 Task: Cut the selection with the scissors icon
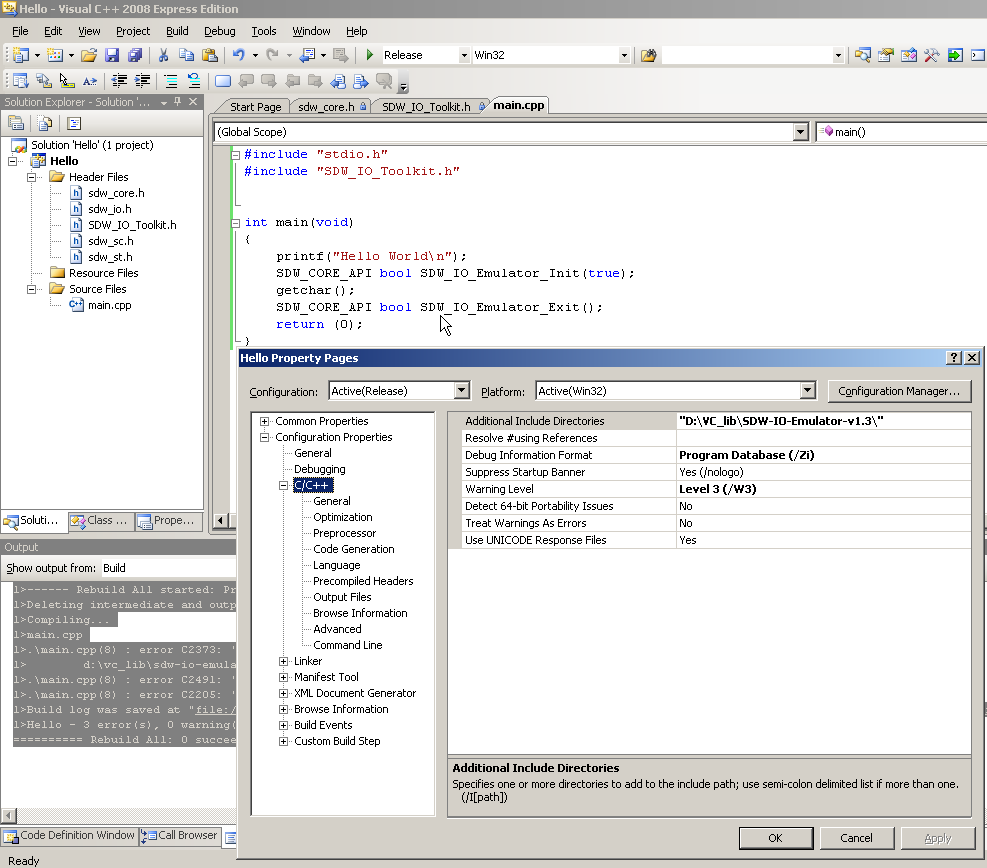pos(163,55)
